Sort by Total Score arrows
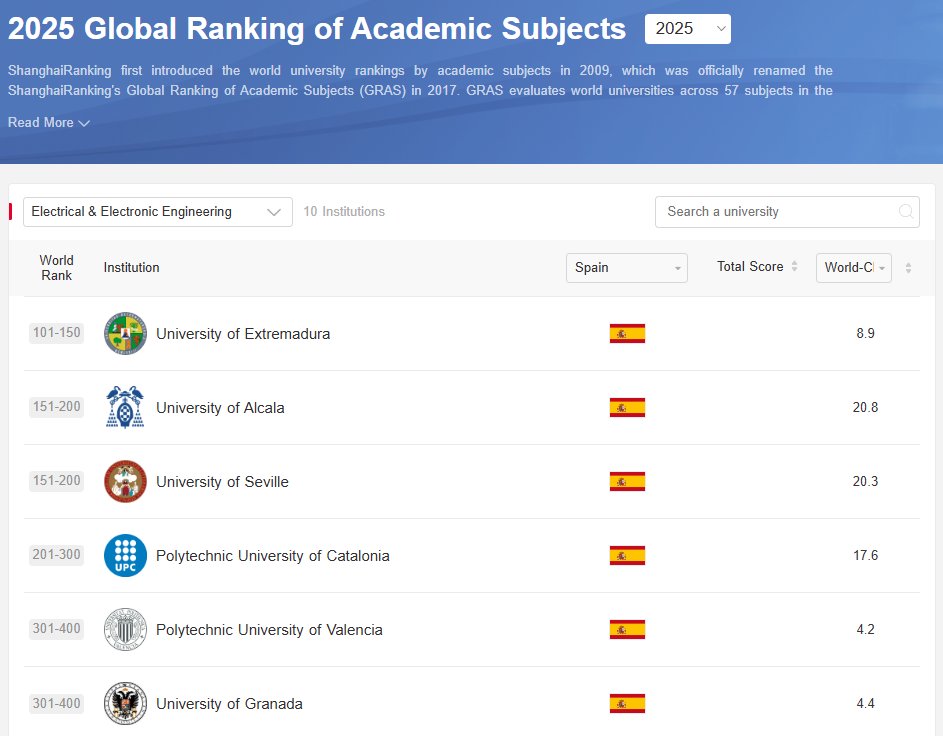943x736 pixels. pyautogui.click(x=794, y=266)
